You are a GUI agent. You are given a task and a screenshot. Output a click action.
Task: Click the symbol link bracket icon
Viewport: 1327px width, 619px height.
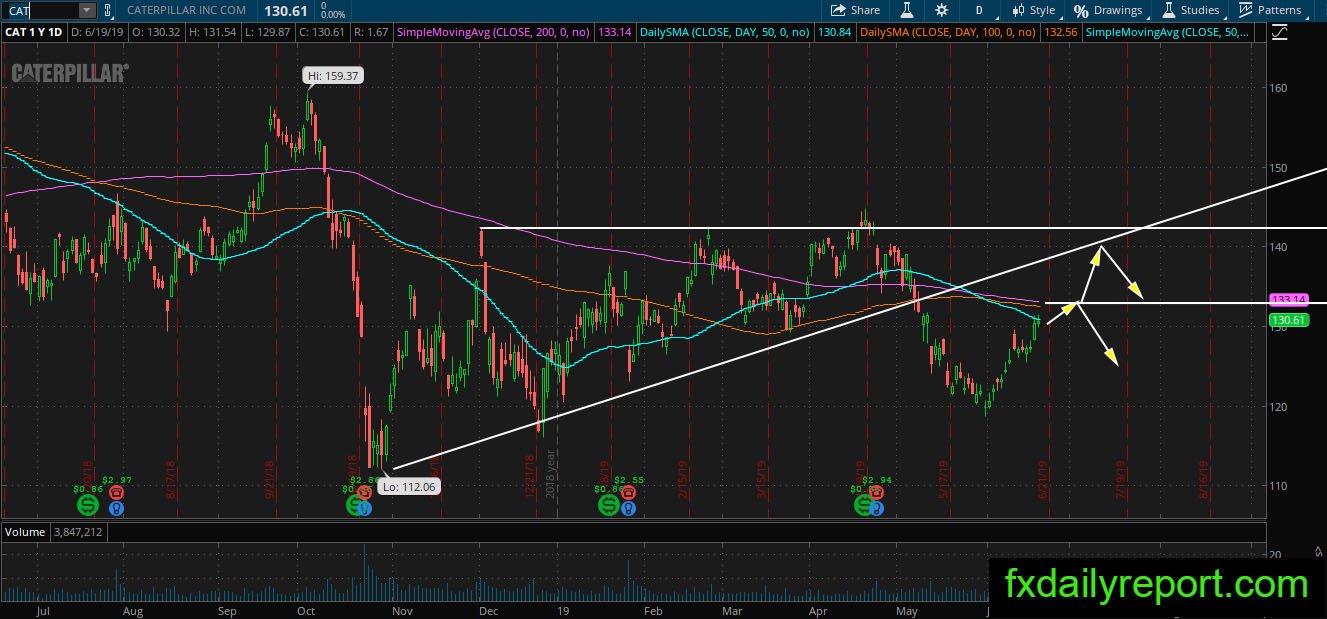[107, 10]
